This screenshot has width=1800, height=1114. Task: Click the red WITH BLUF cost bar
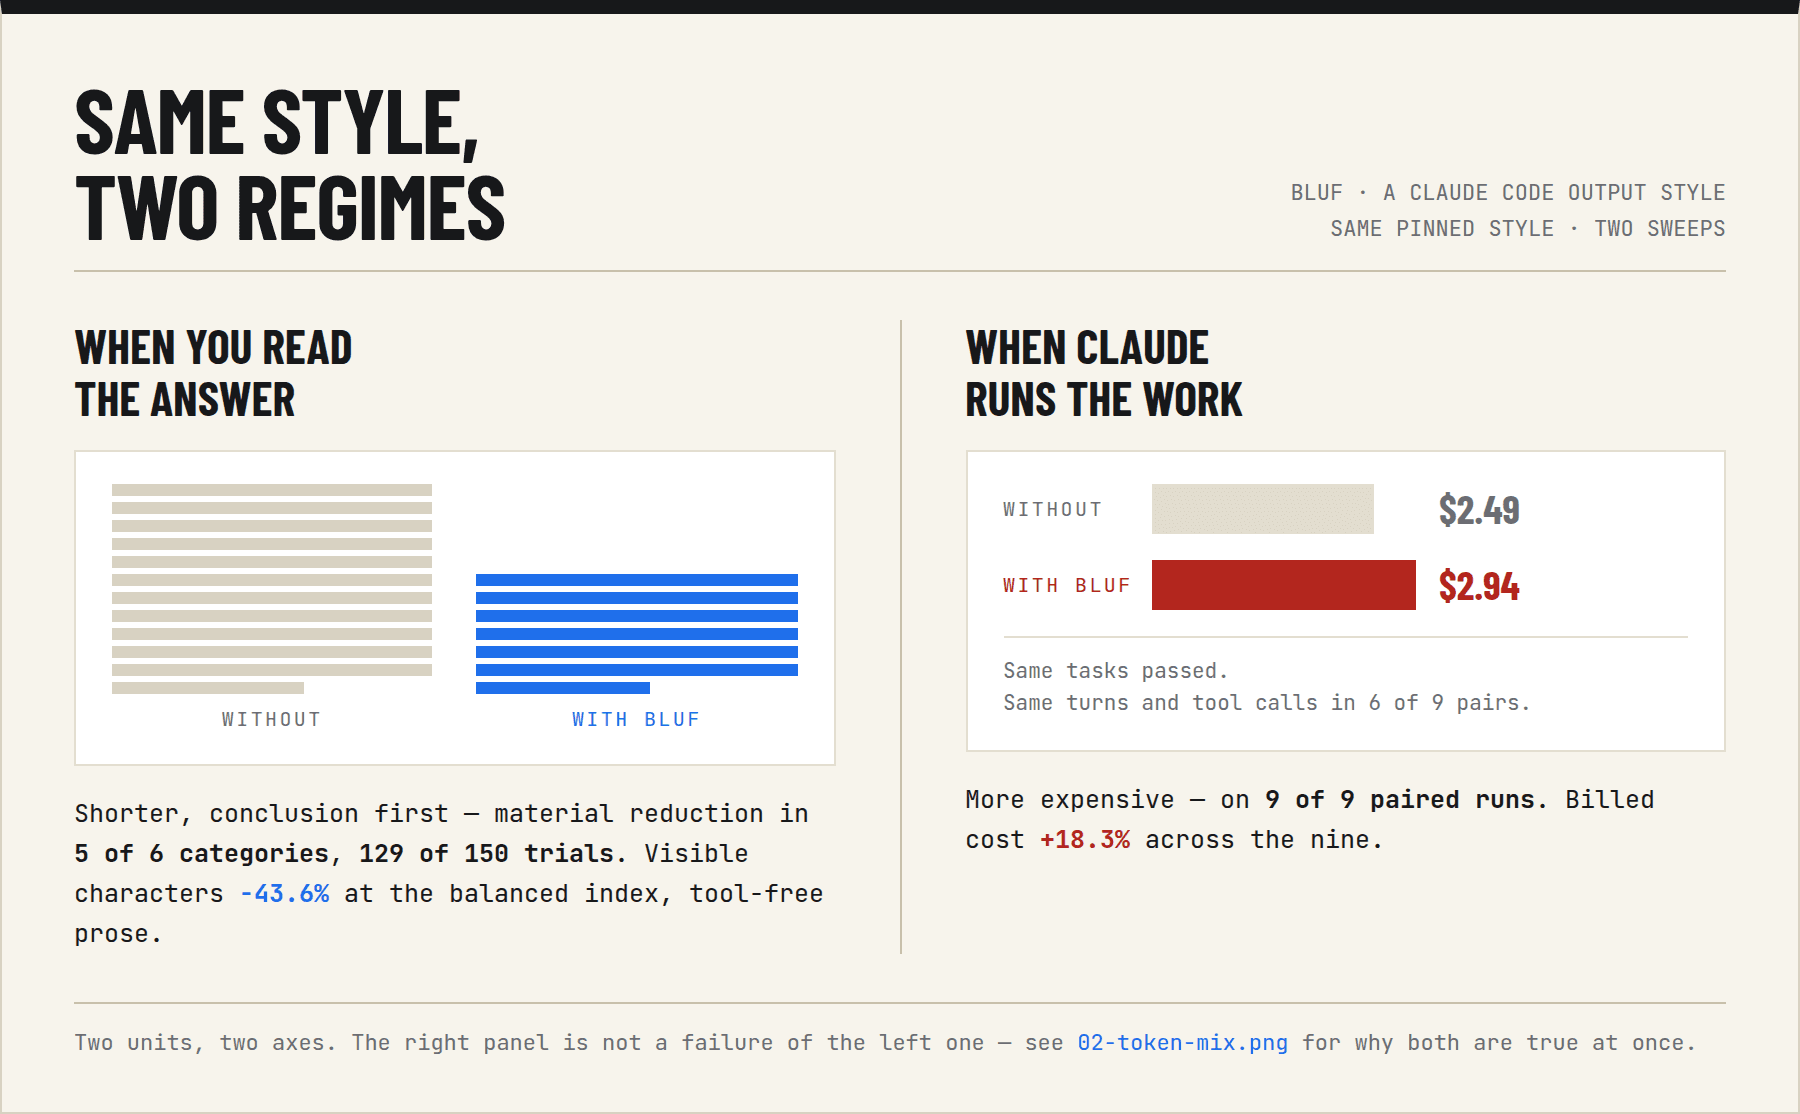tap(1284, 585)
